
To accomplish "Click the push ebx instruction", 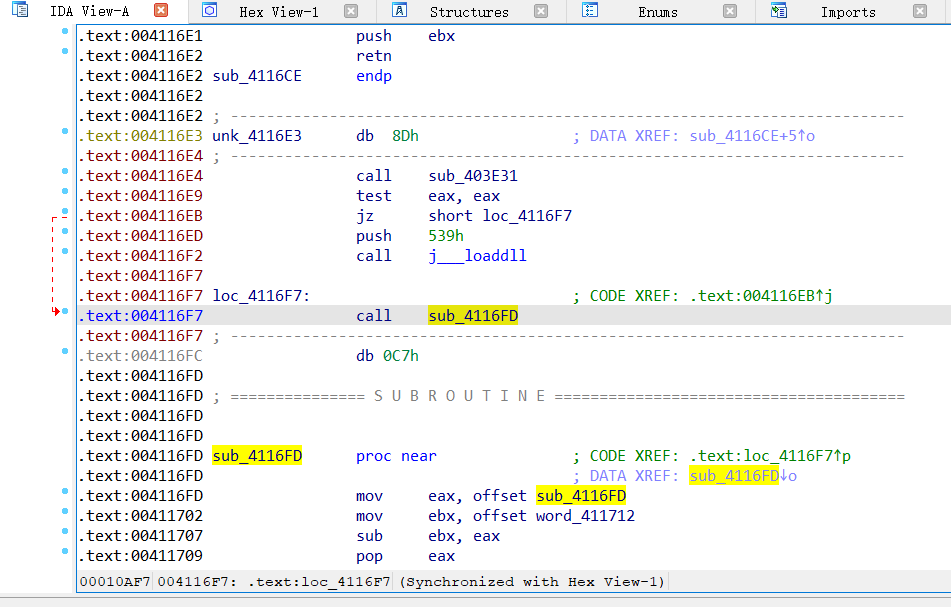I will click(x=405, y=36).
